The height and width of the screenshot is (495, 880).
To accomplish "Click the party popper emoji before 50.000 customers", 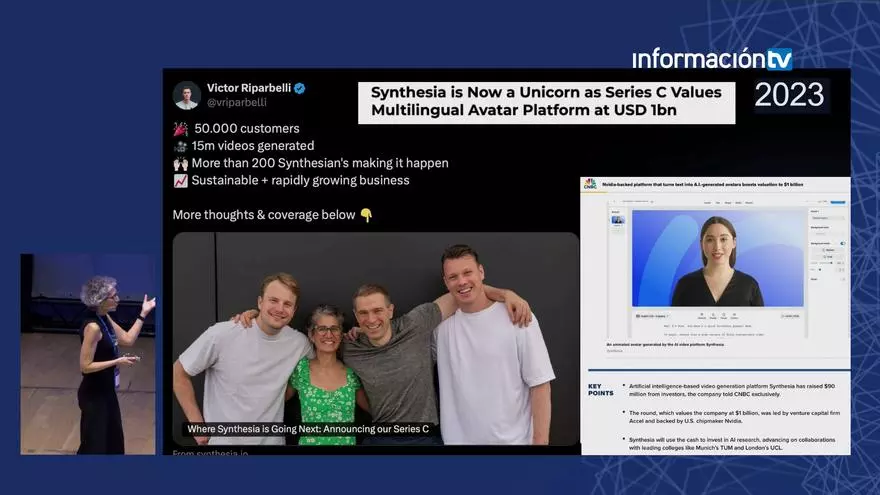I will coord(180,129).
